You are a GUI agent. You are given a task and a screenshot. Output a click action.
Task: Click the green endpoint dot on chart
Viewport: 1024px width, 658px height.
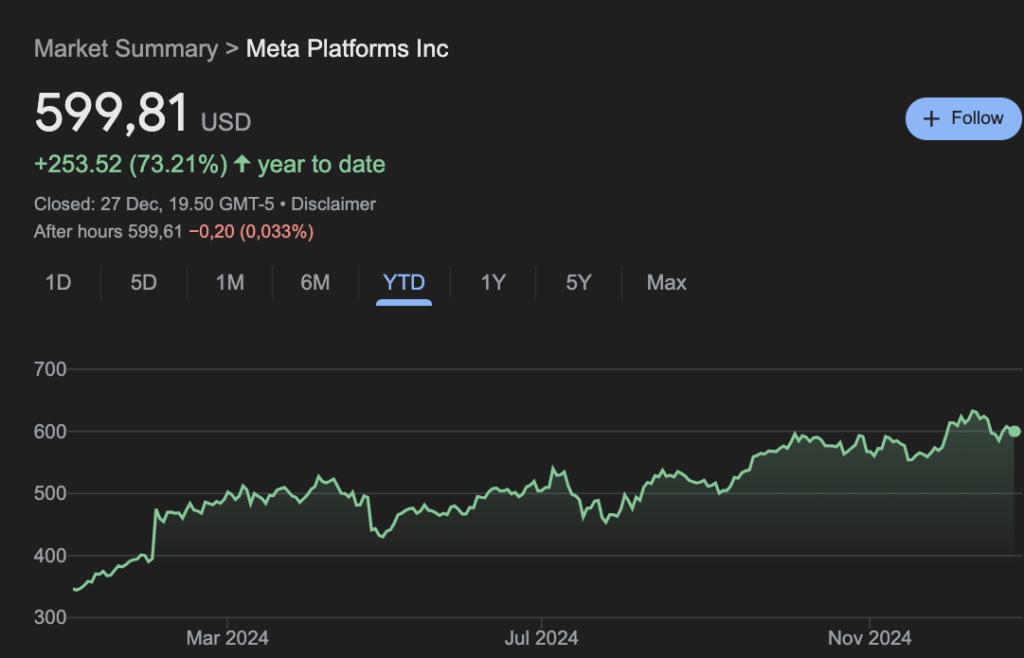1014,431
